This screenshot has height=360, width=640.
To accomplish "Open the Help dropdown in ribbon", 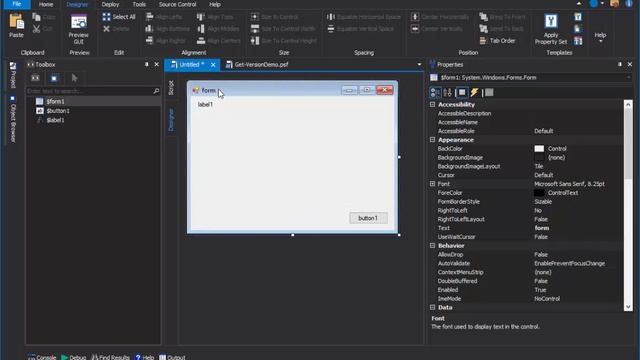I will pyautogui.click(x=600, y=37).
